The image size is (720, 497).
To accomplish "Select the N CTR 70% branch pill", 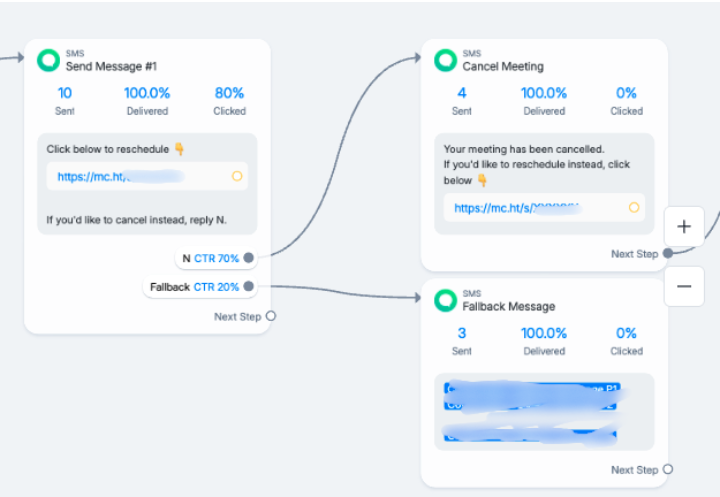I will click(216, 258).
